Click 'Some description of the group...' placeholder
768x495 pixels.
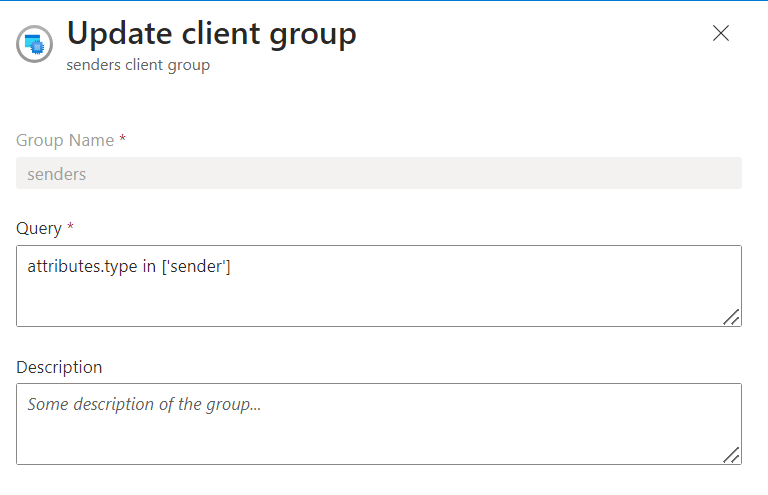tap(144, 405)
